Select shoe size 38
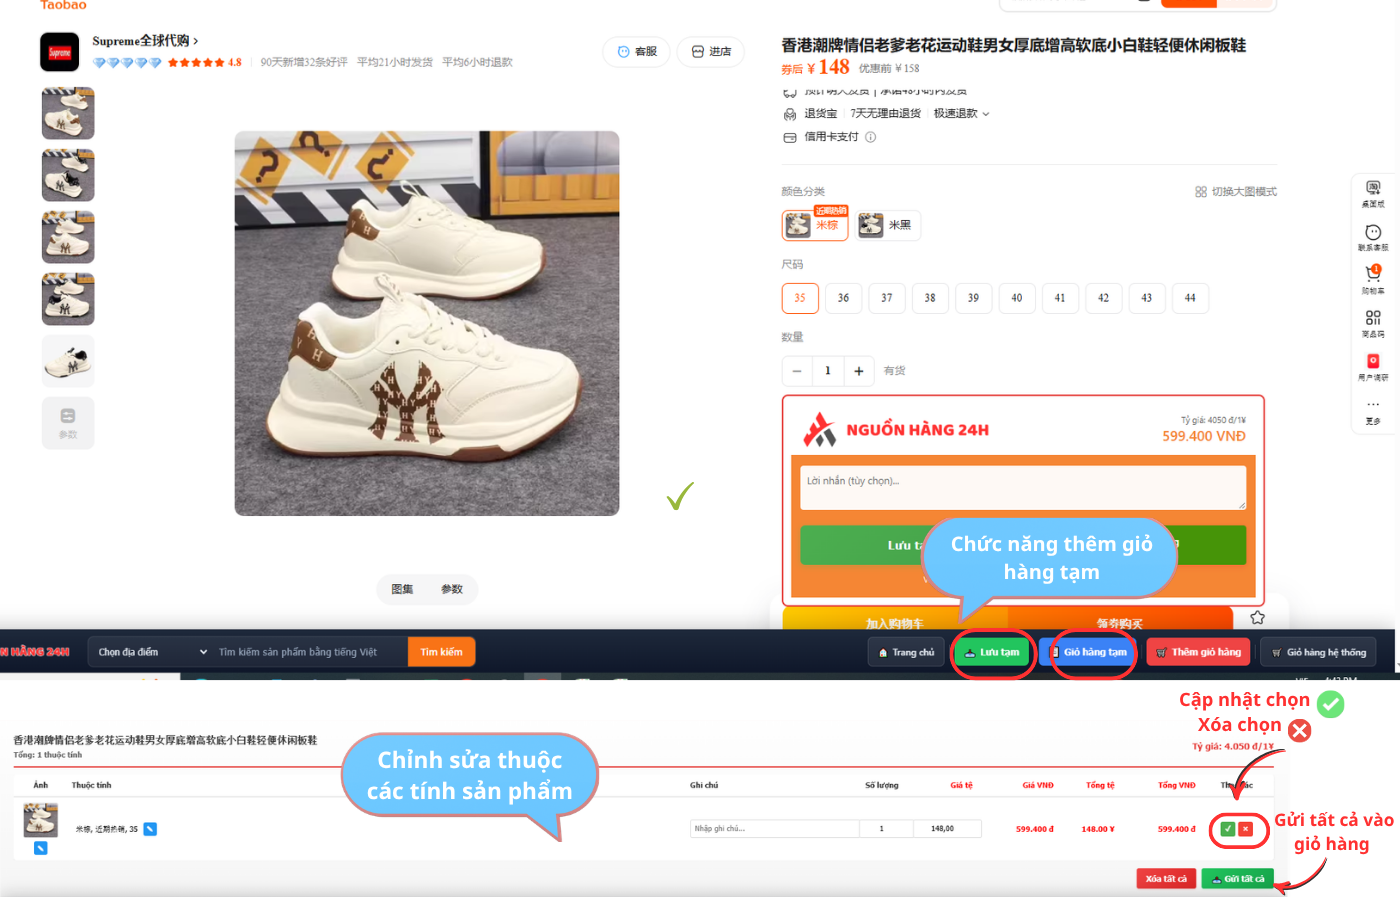 930,298
